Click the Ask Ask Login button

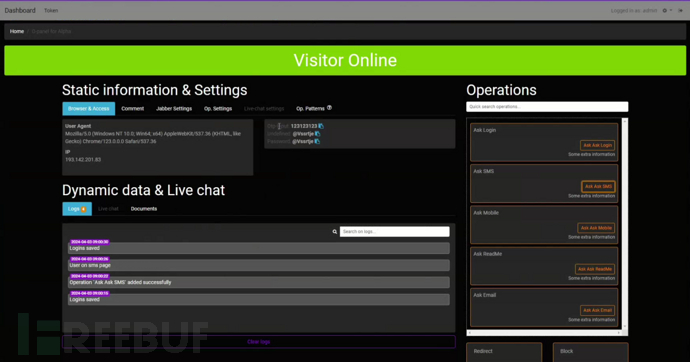tap(597, 145)
